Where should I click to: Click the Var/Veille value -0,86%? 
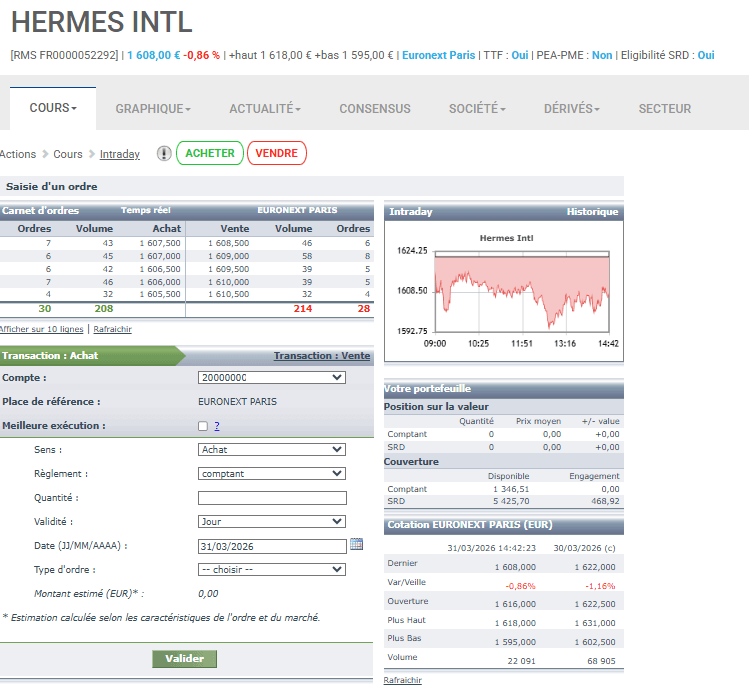click(x=521, y=586)
